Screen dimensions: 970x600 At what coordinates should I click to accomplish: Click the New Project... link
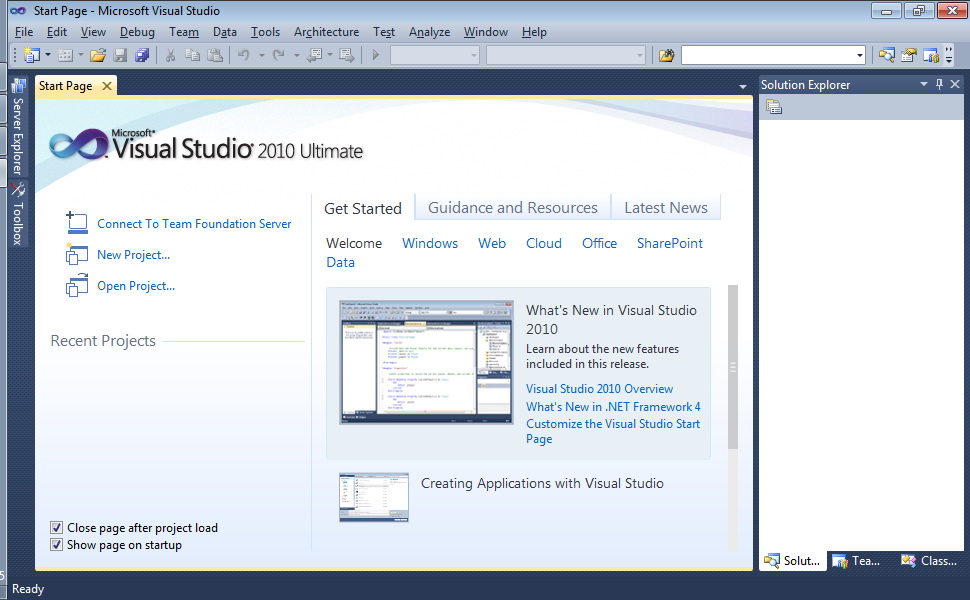[134, 255]
